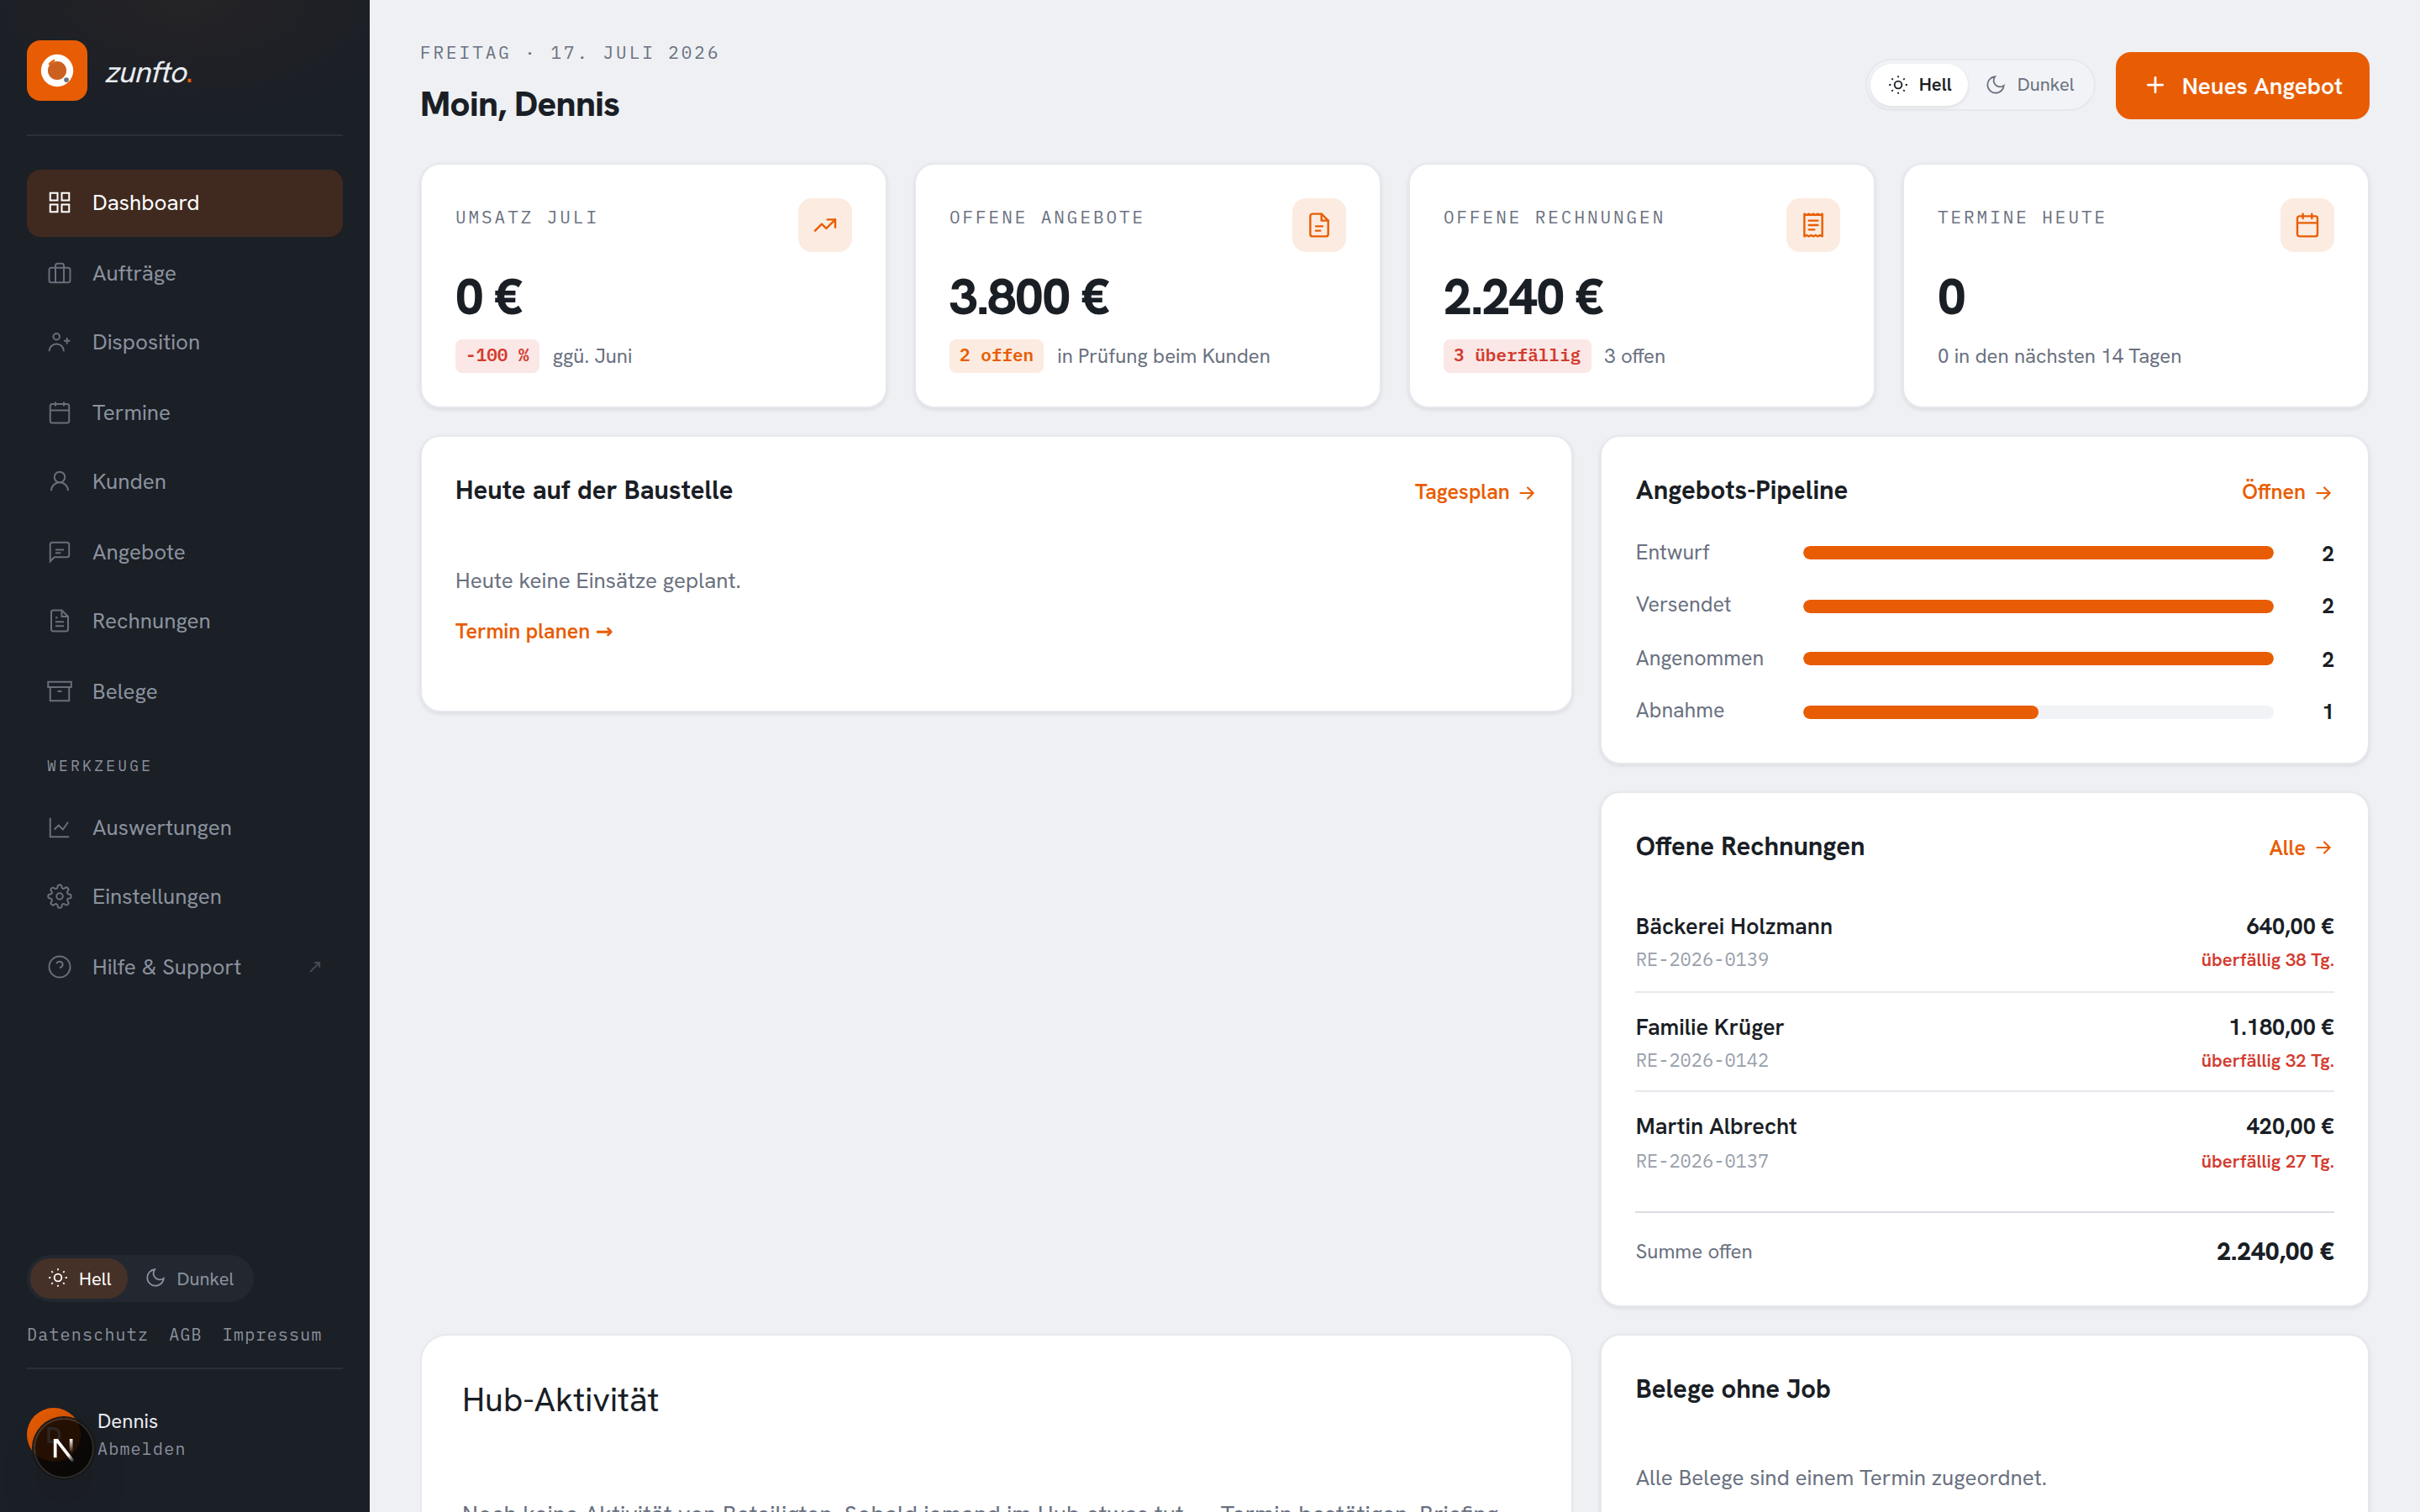Viewport: 2420px width, 1512px height.
Task: Open Auswertungen under Werkzeuge
Action: (x=185, y=828)
